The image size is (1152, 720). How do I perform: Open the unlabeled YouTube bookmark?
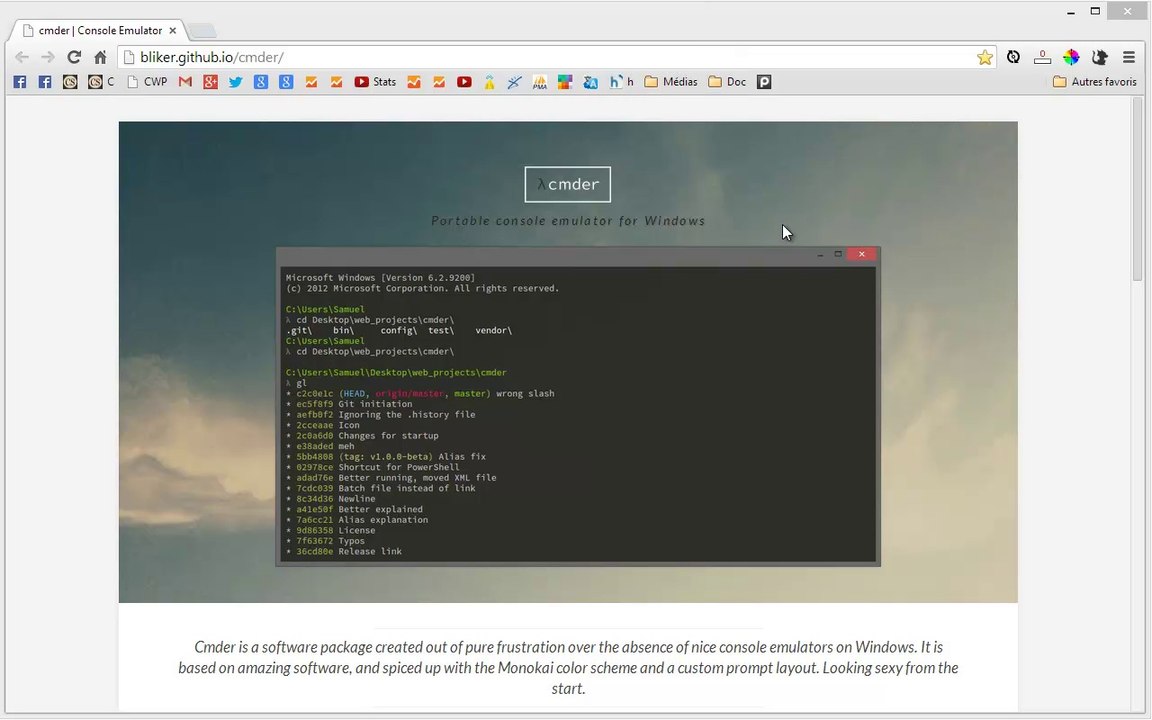(464, 82)
